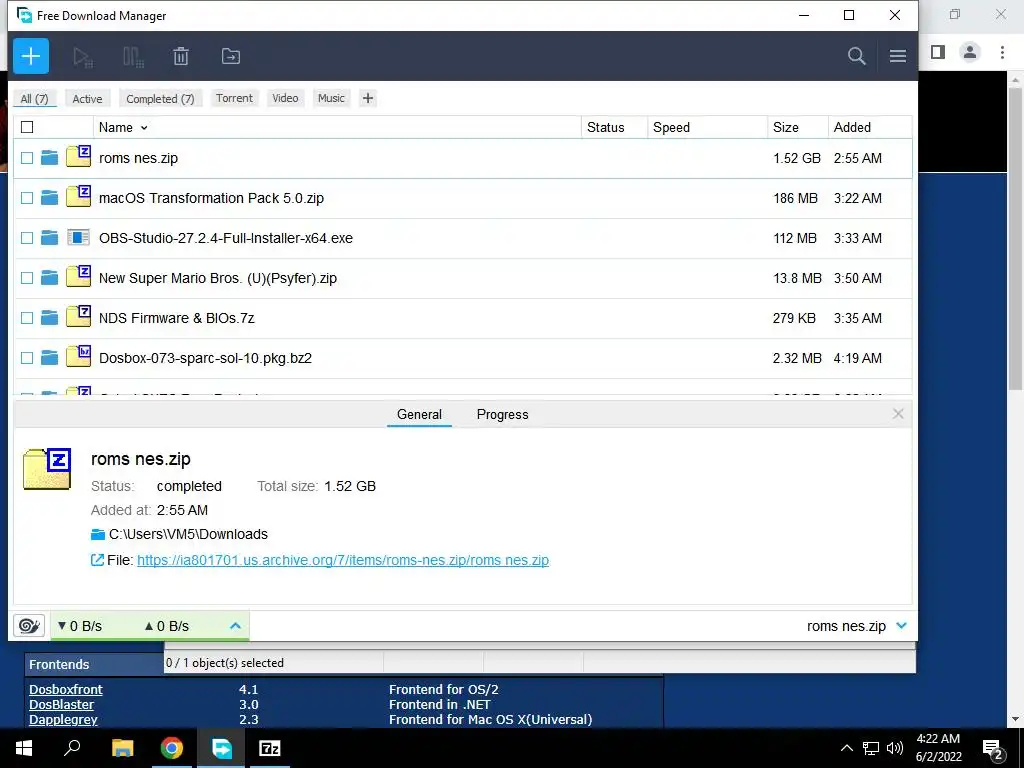Image resolution: width=1024 pixels, height=768 pixels.
Task: Check the box for Dosbox-073-sparc-sol-10.pkg.bz2
Action: (x=27, y=358)
